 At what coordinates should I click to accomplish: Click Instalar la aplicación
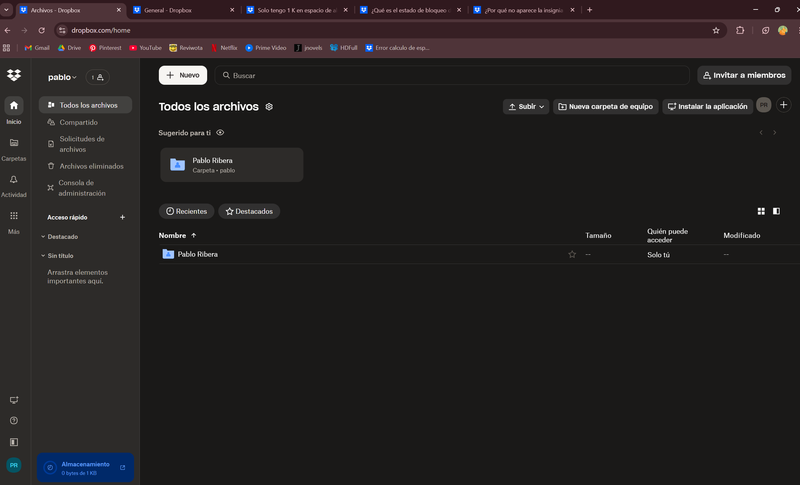click(x=708, y=107)
